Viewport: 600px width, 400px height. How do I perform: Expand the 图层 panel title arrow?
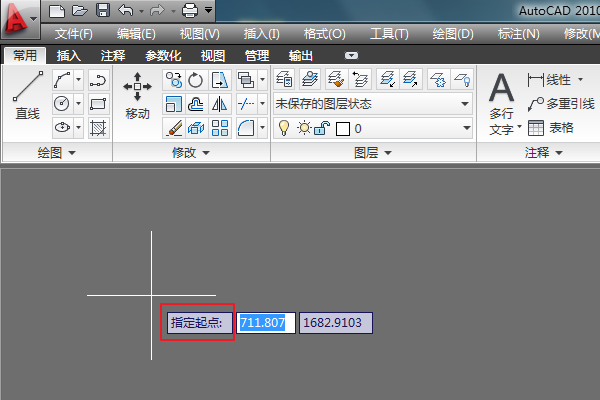tap(388, 153)
